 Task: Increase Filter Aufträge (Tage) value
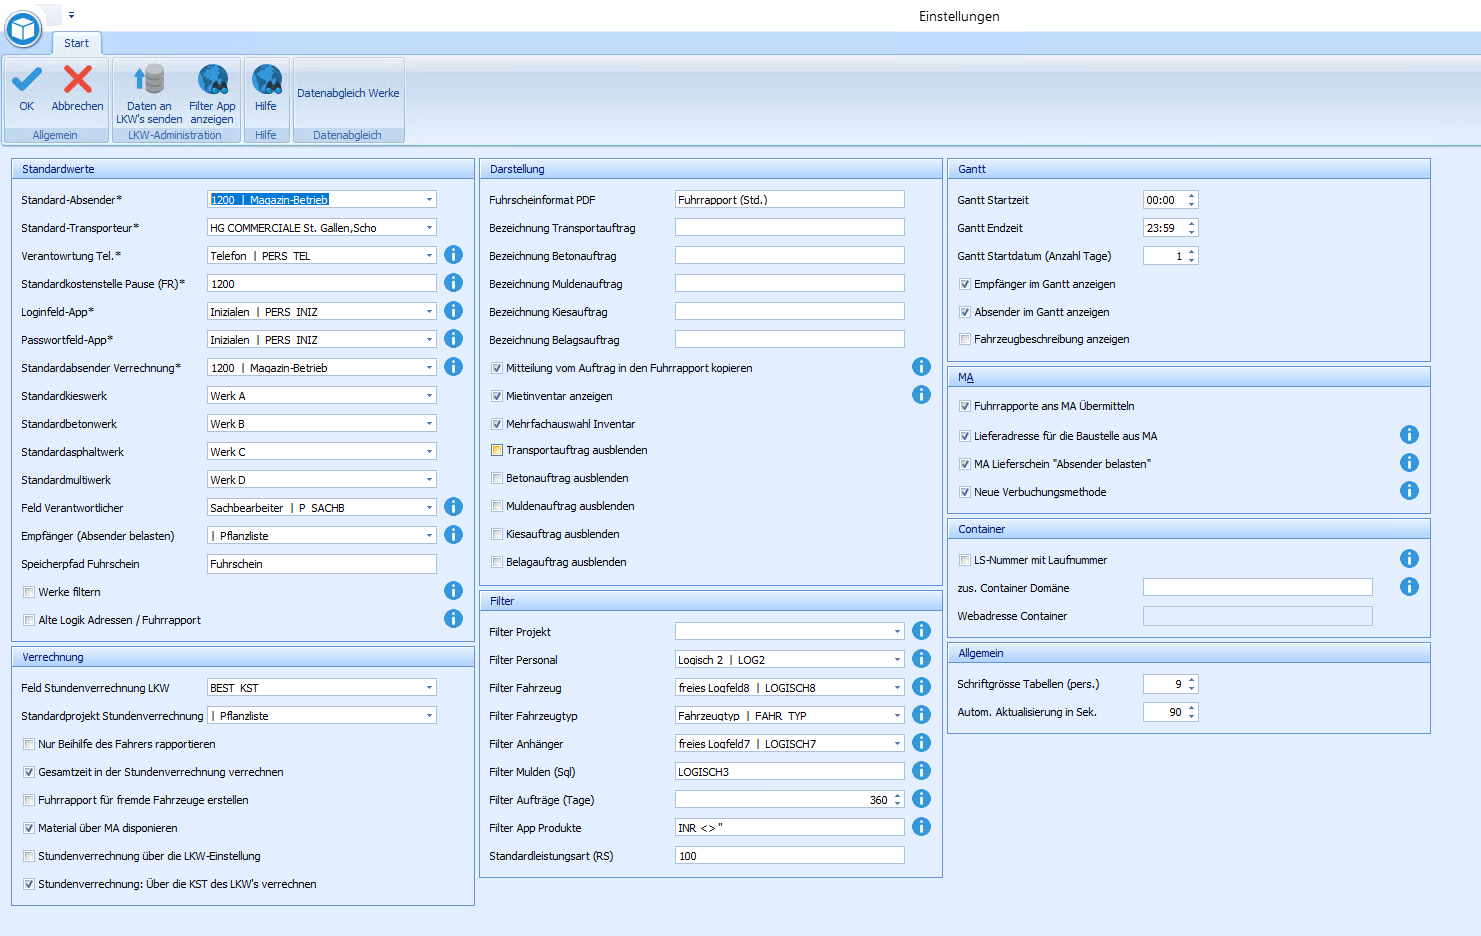click(x=898, y=796)
